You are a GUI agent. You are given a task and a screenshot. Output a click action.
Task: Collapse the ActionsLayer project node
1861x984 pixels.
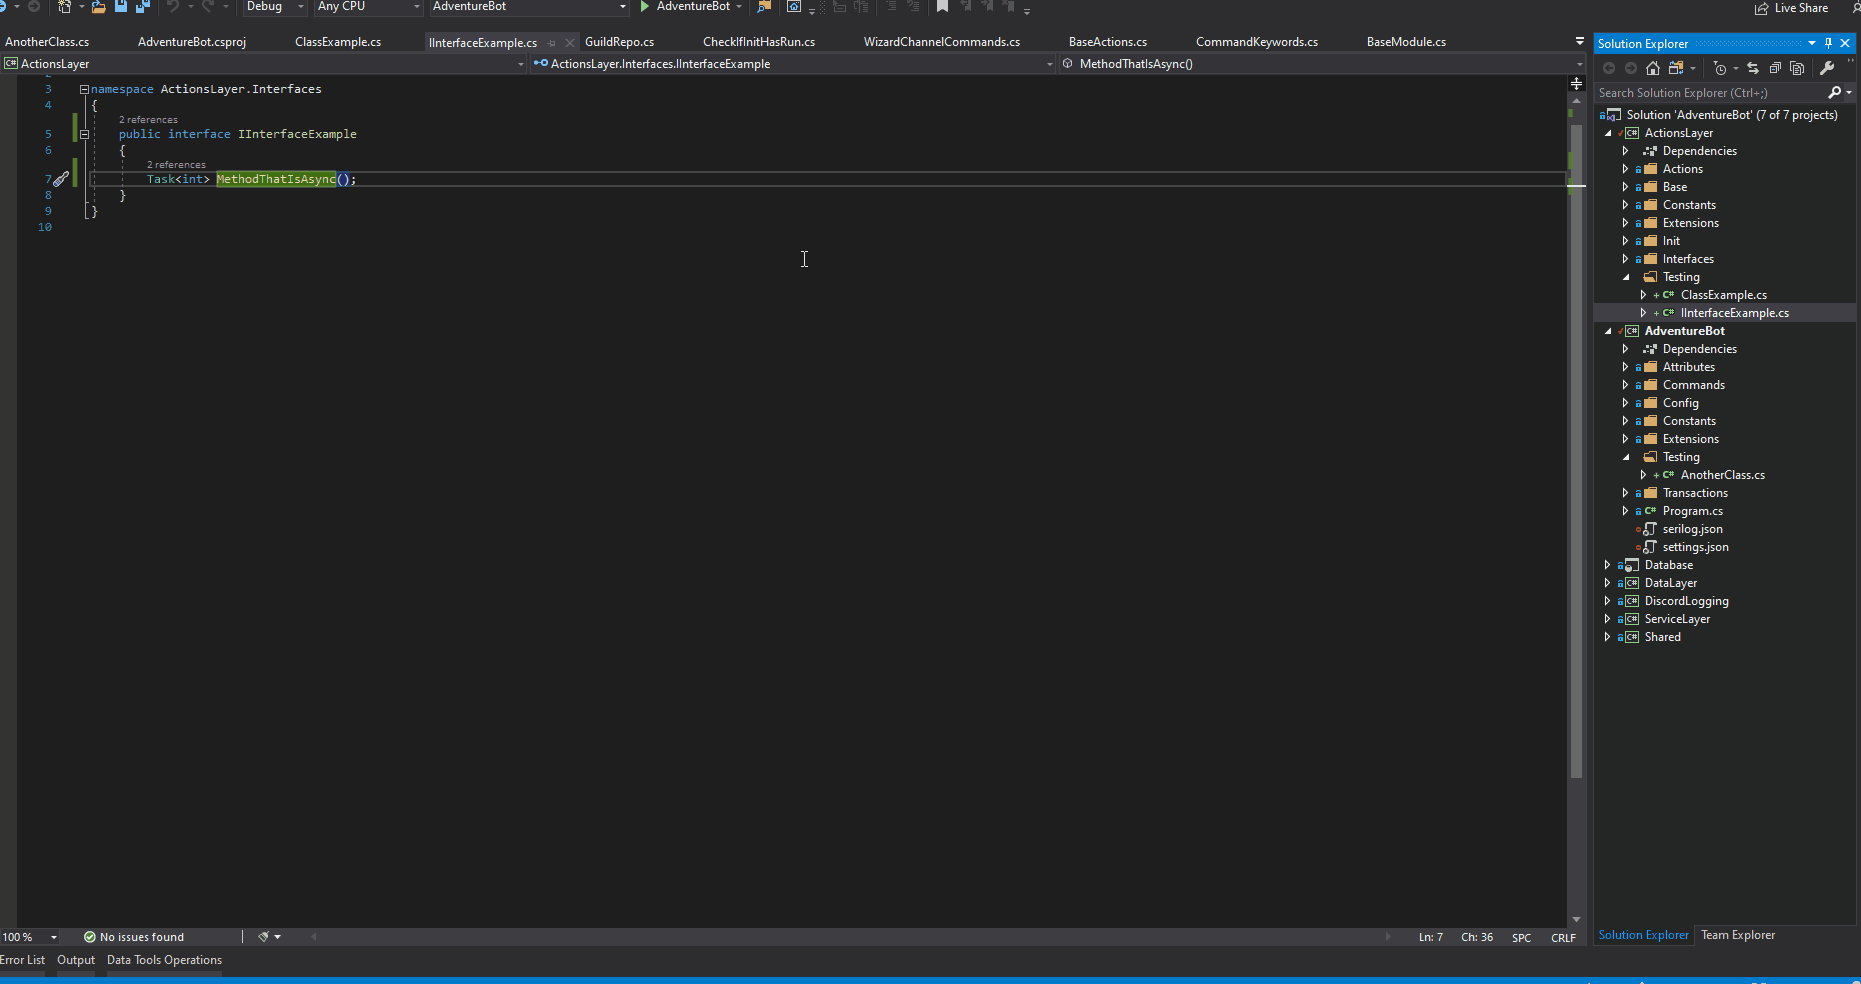[x=1608, y=133]
